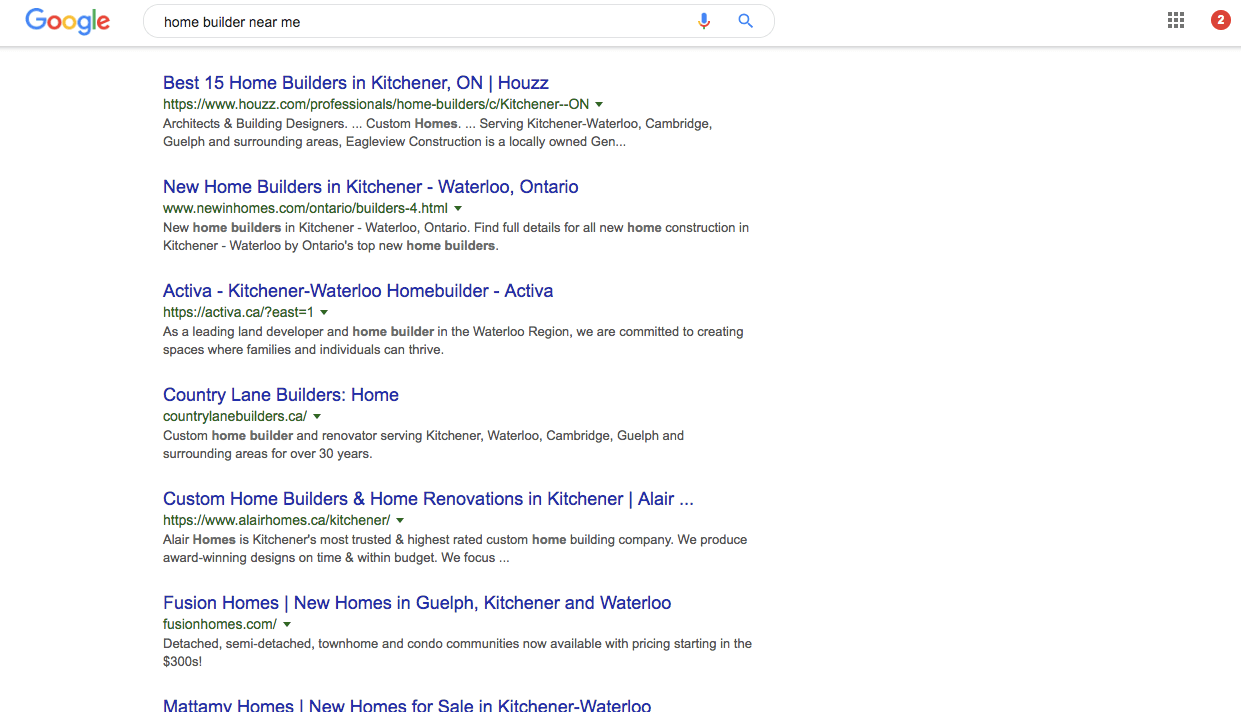Open the Google apps grid

coord(1176,20)
